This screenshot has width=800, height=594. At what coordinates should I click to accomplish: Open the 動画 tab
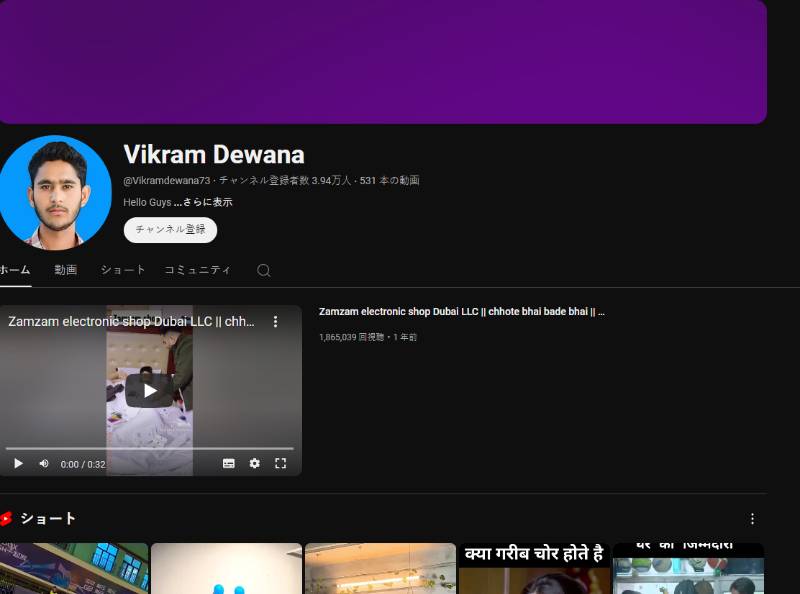coord(66,269)
